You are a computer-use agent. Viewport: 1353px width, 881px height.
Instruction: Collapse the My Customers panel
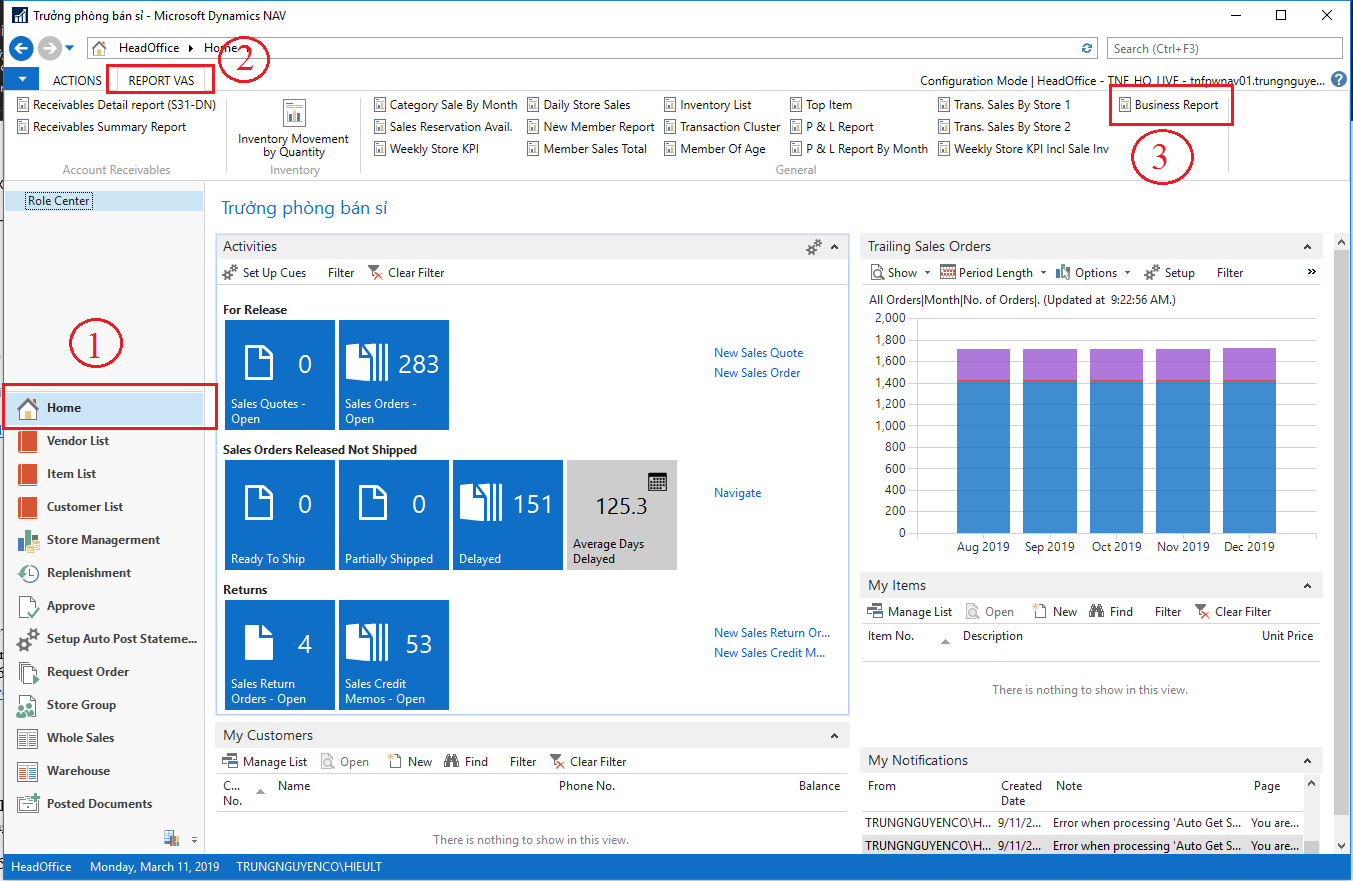834,736
